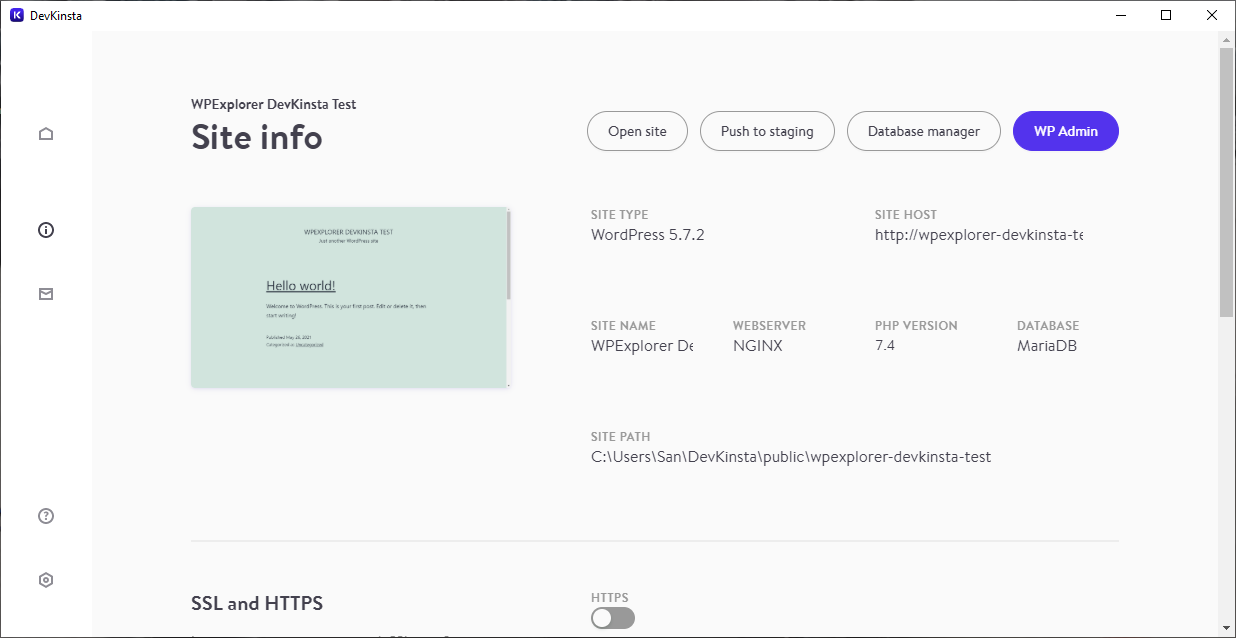
Task: Click the WordPress 5.7.2 site type value
Action: point(648,235)
